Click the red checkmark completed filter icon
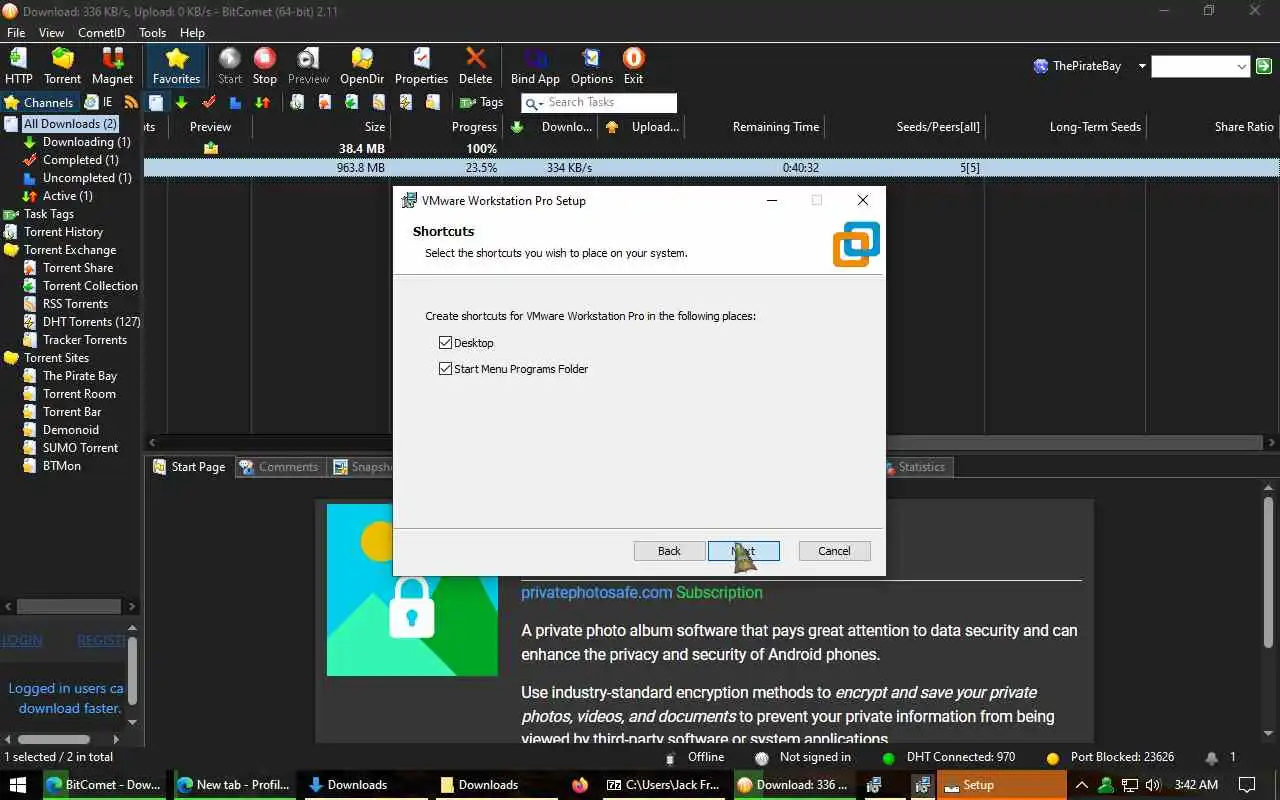Viewport: 1280px width, 800px height. tap(209, 102)
